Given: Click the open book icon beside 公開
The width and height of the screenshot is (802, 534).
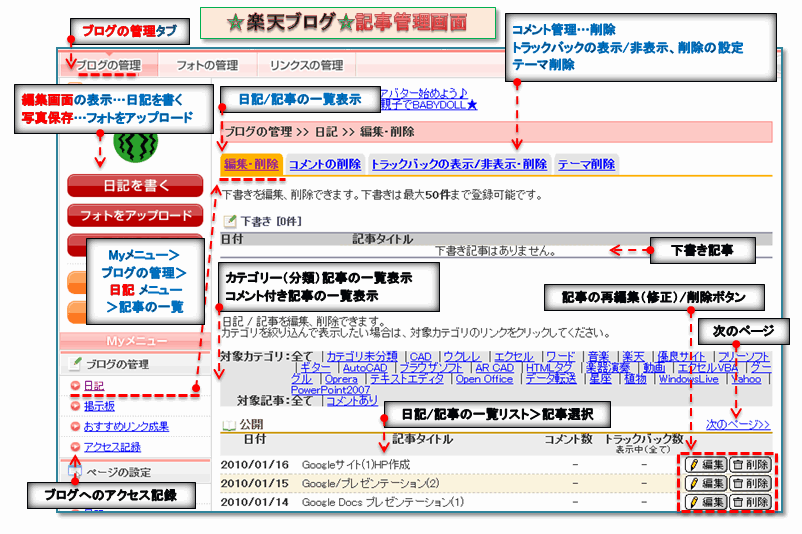Looking at the screenshot, I should [x=229, y=425].
